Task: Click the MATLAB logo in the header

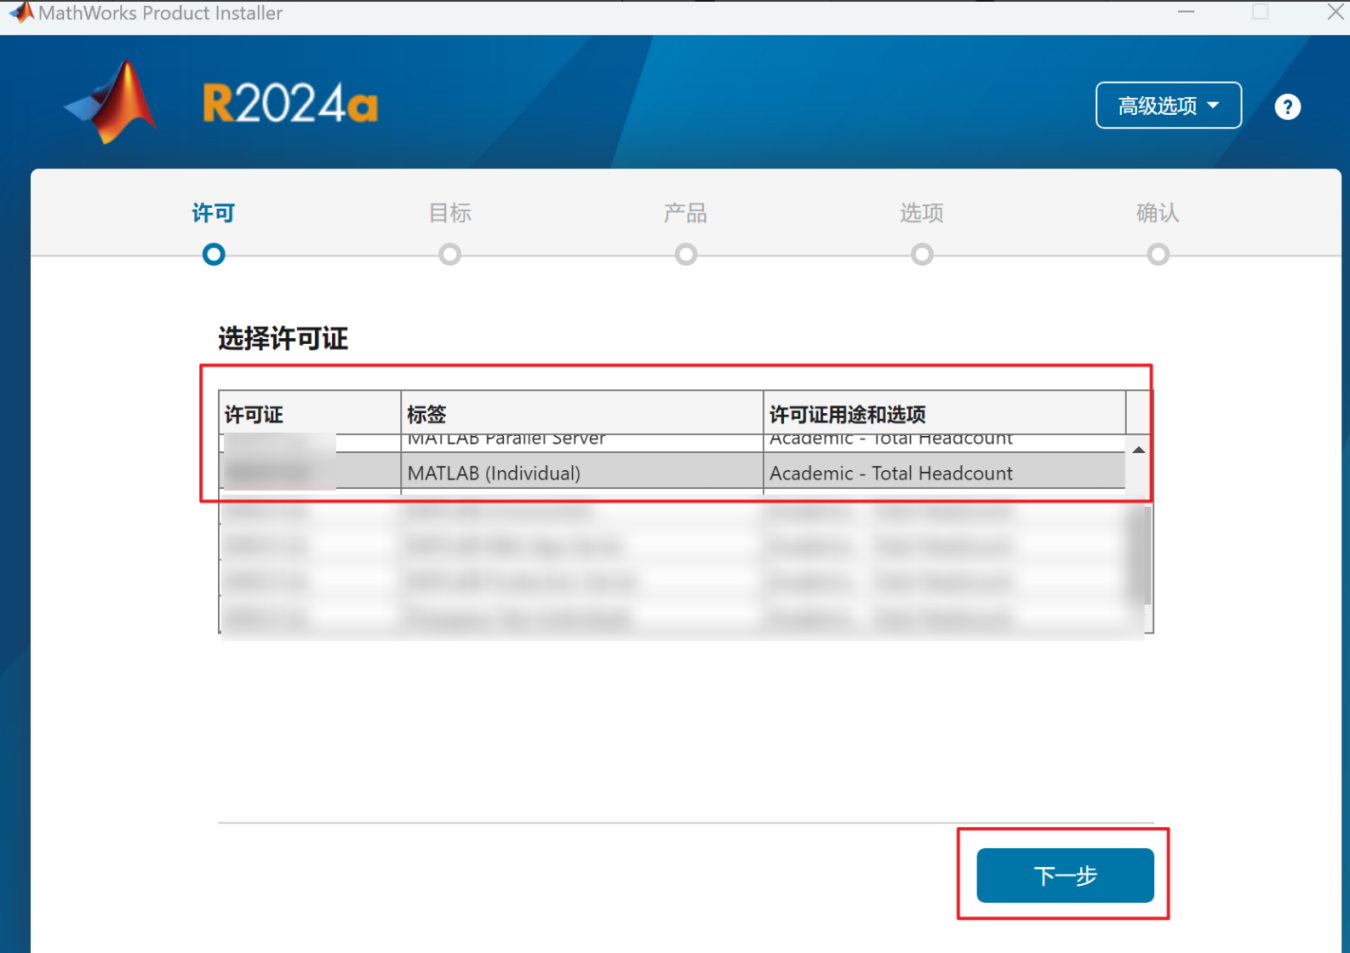Action: point(111,102)
